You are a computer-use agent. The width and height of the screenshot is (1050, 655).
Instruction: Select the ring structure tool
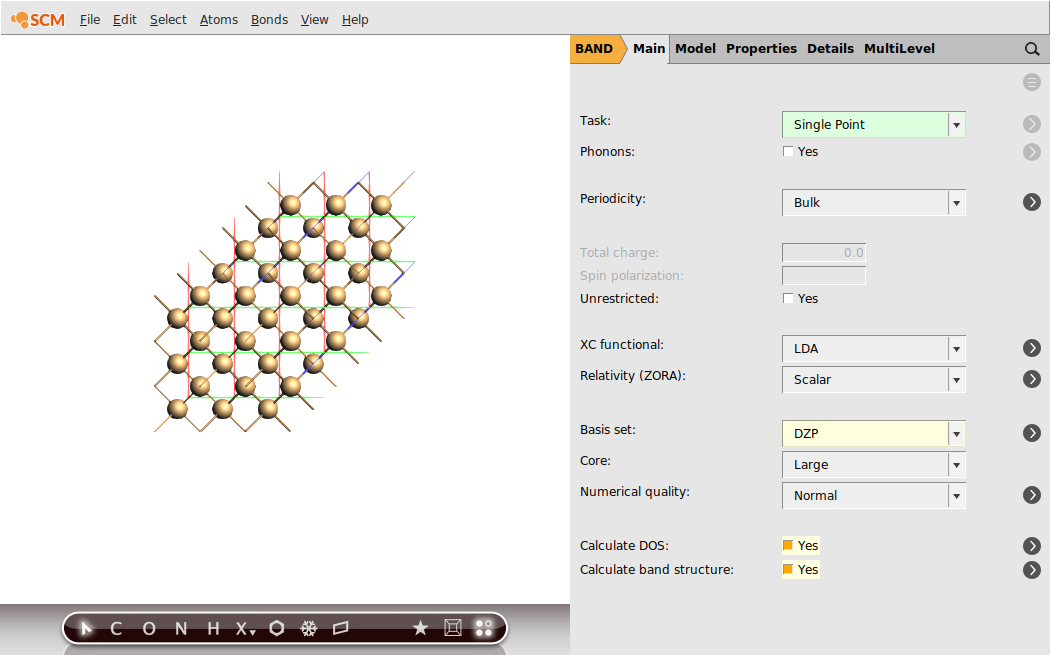(276, 628)
